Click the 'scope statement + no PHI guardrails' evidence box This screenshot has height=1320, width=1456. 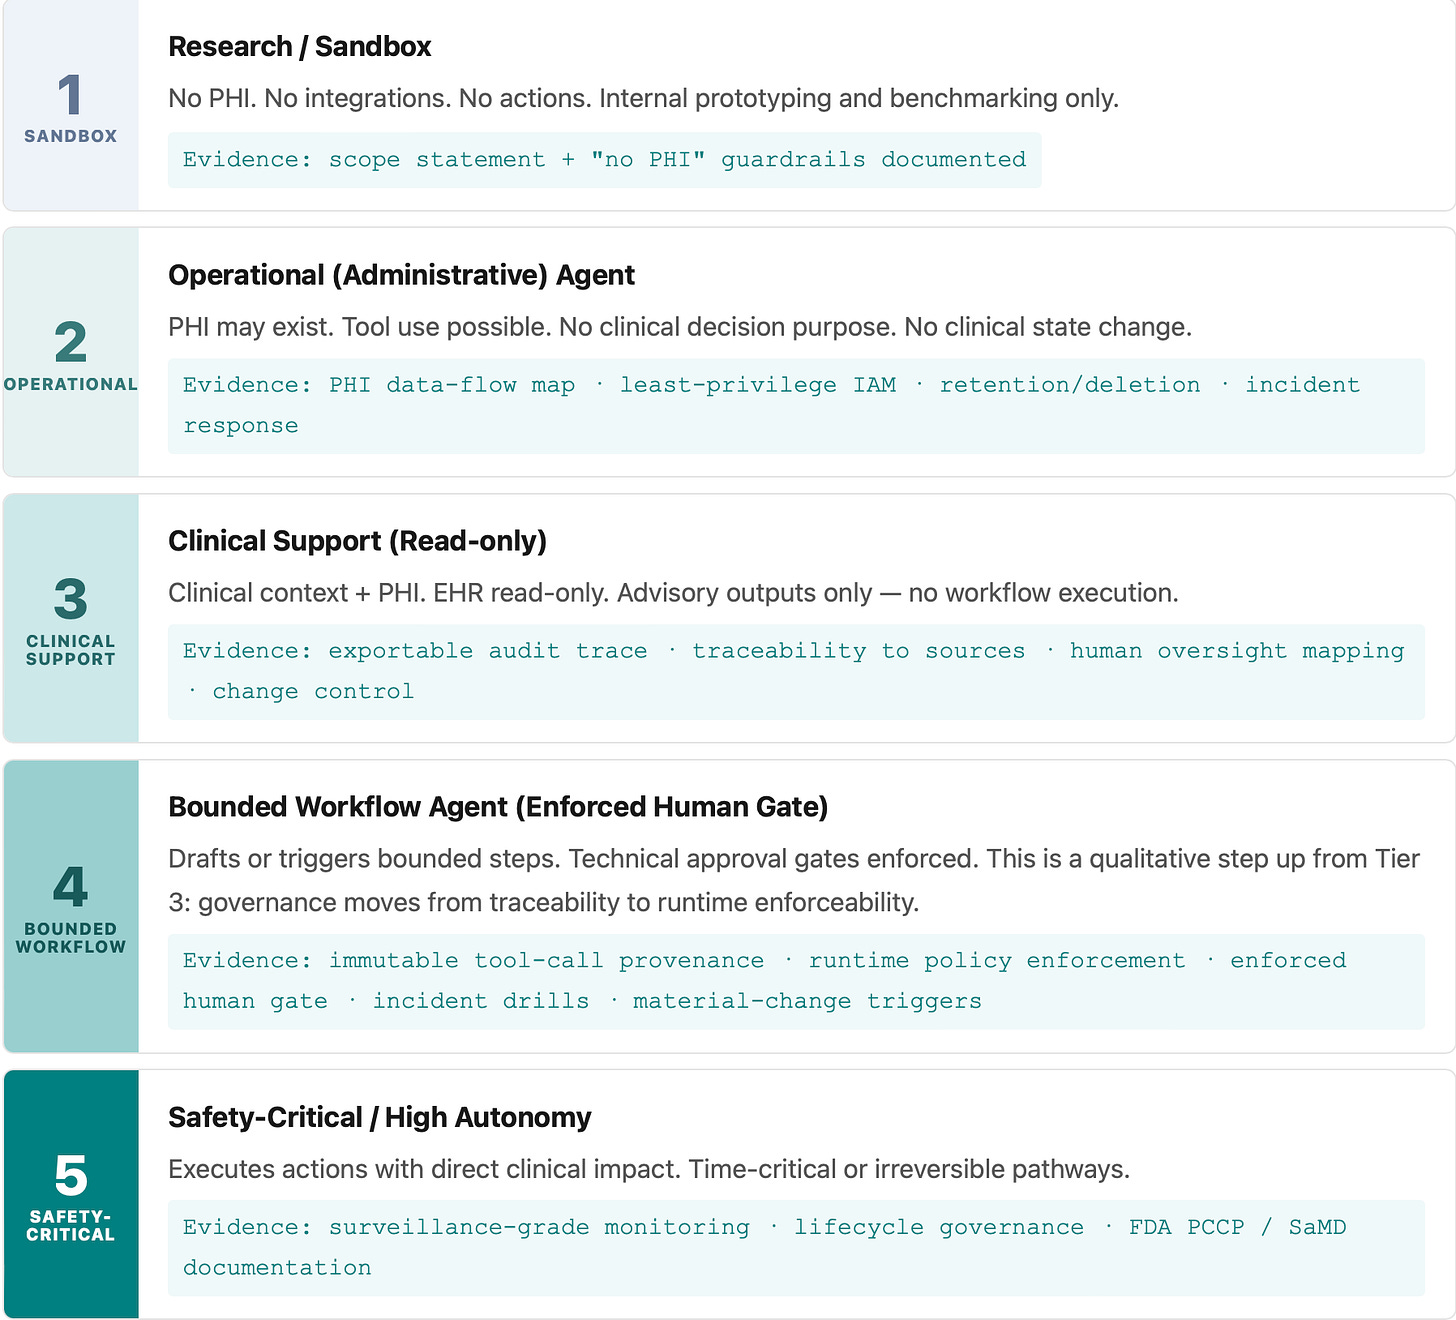click(605, 160)
